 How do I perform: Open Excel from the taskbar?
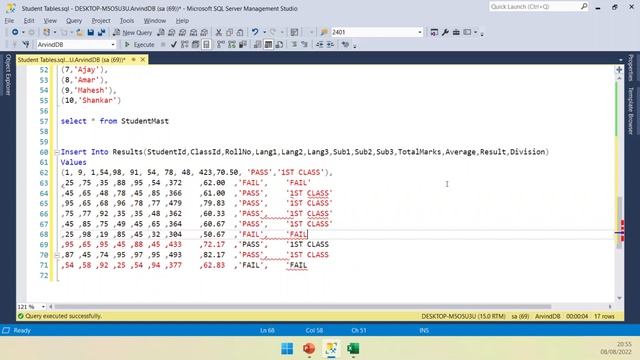353,349
